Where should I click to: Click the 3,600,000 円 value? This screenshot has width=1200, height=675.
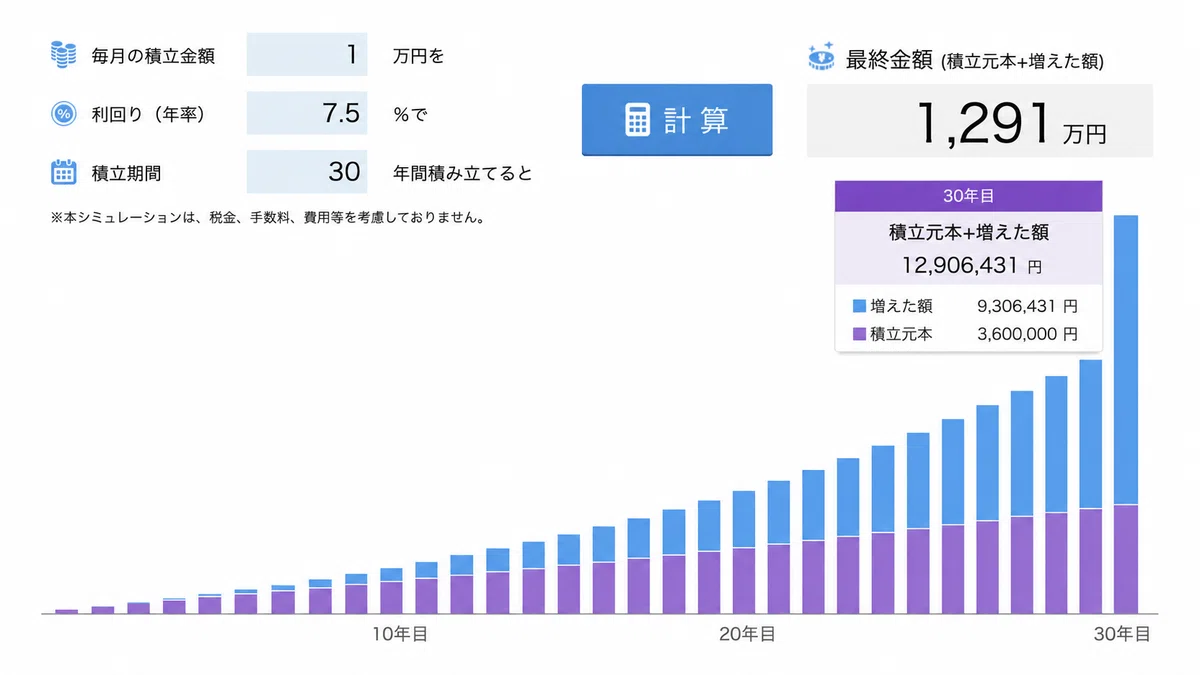coord(1027,334)
